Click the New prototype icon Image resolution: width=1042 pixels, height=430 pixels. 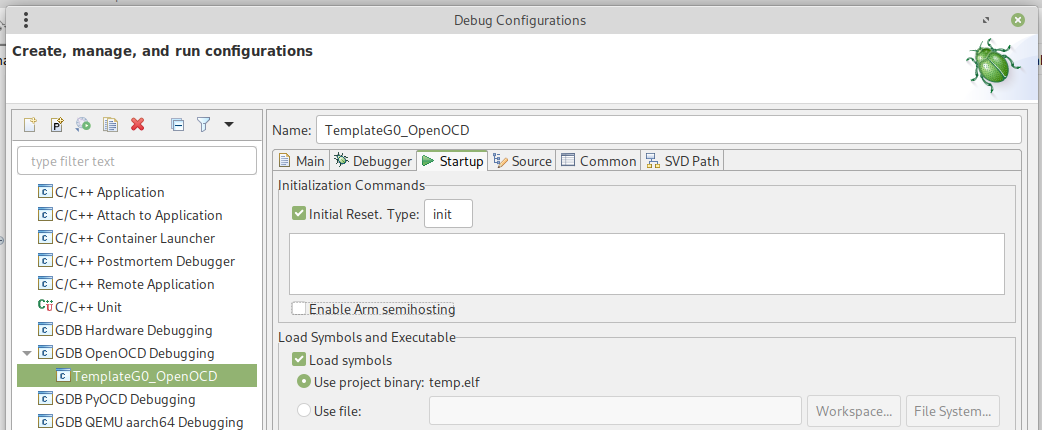click(x=57, y=125)
